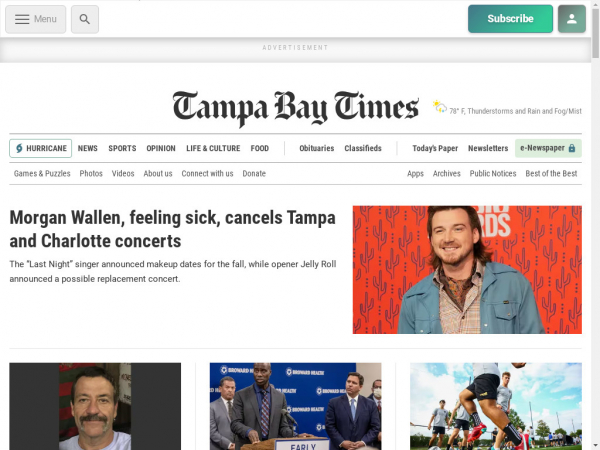Click the e-Newspaper button
Screen dimensions: 600x450
[548, 148]
